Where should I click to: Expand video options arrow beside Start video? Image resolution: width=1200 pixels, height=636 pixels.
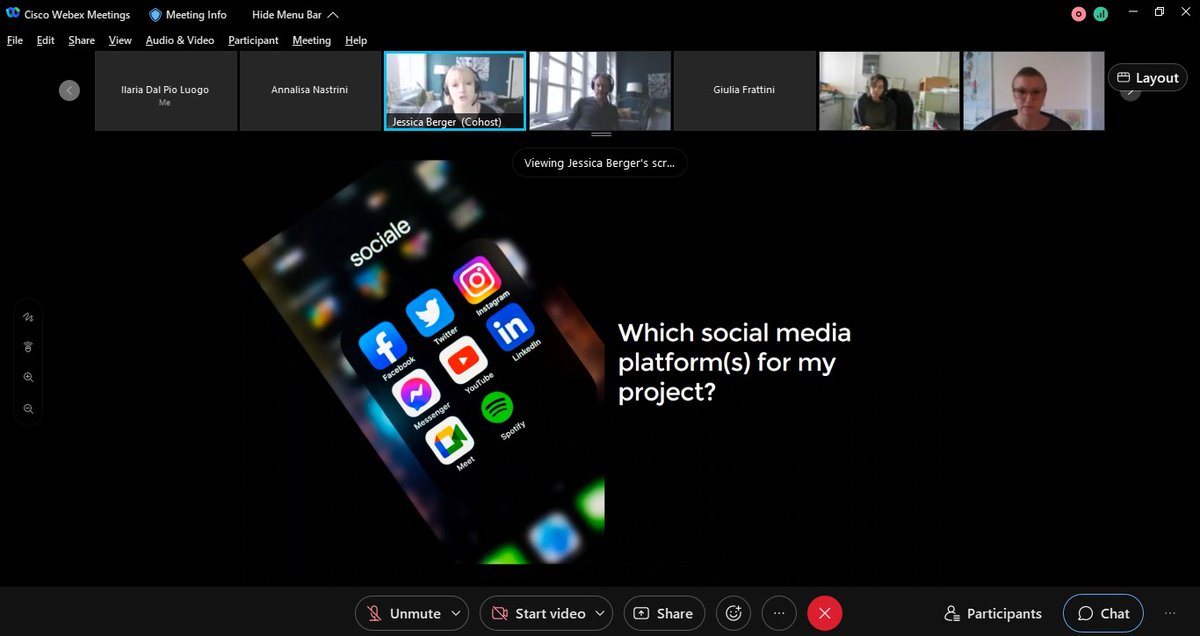(x=600, y=613)
